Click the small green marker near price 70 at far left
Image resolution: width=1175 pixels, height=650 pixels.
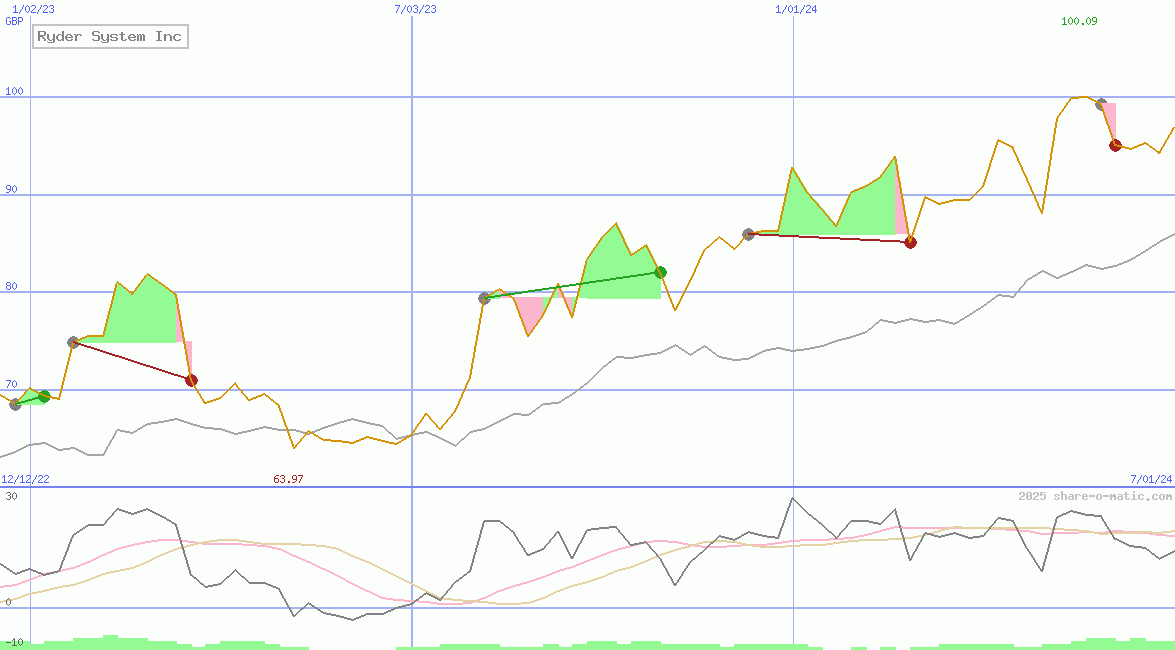(44, 396)
